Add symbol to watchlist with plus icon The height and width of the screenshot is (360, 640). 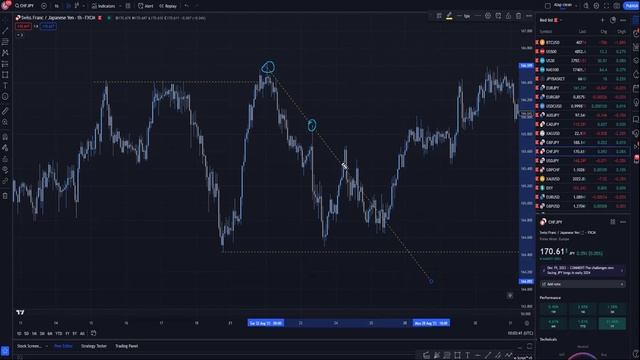tap(602, 20)
